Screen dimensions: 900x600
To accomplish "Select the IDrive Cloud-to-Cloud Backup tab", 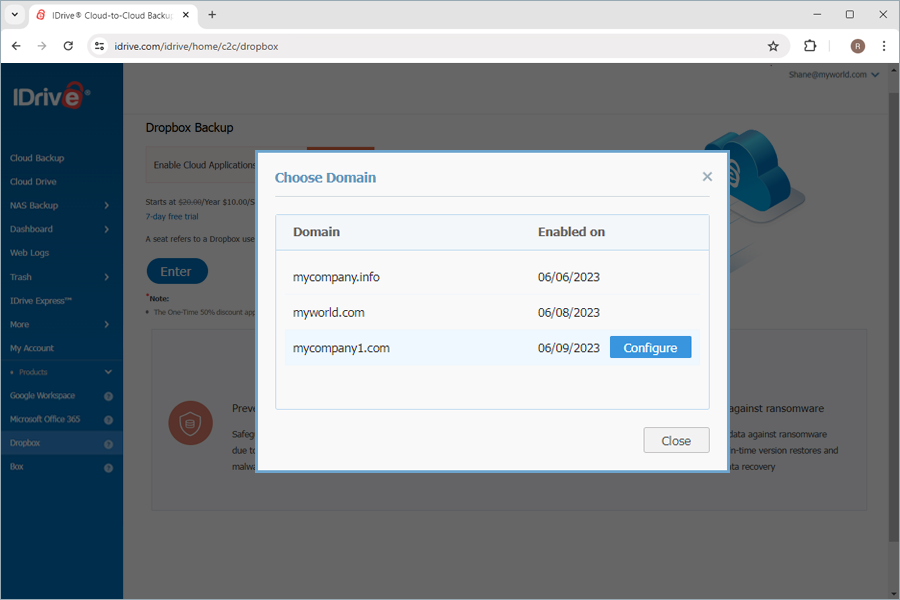I will 112,16.
